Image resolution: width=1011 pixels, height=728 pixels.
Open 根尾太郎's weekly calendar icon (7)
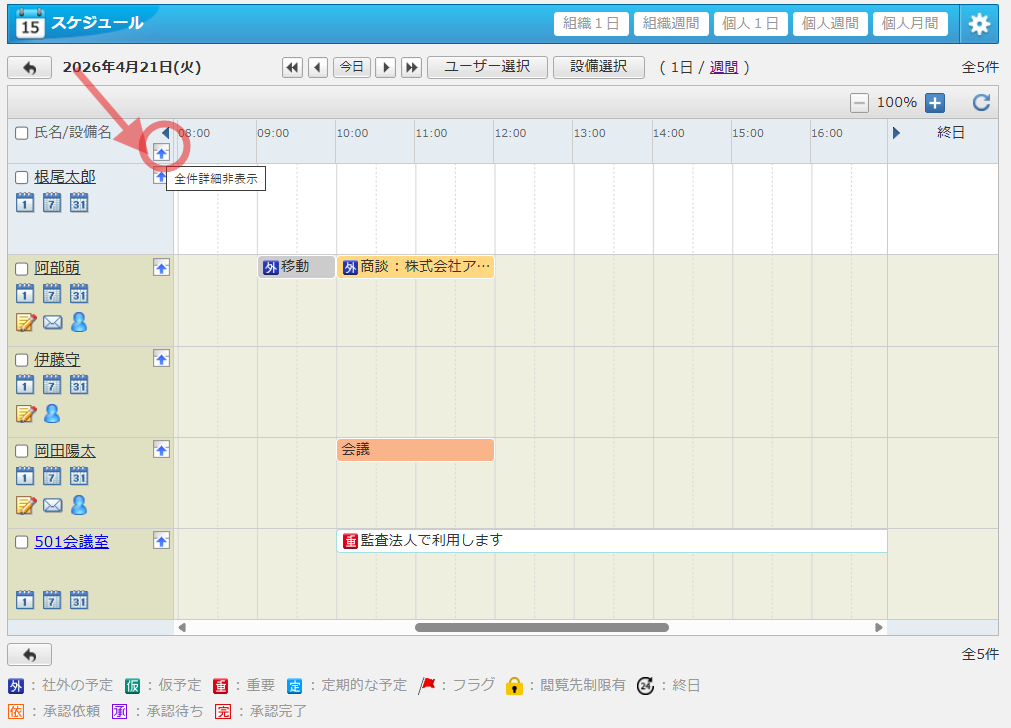point(52,202)
